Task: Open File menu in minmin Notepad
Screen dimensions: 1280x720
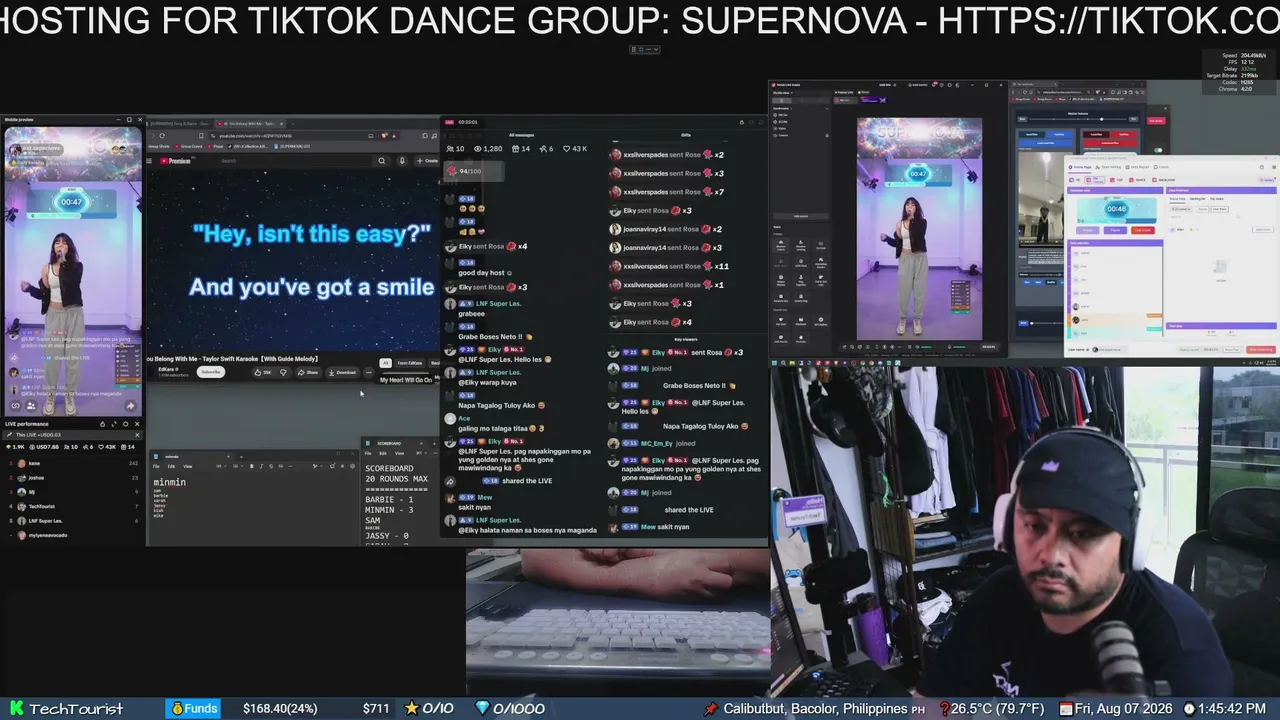Action: (x=156, y=466)
